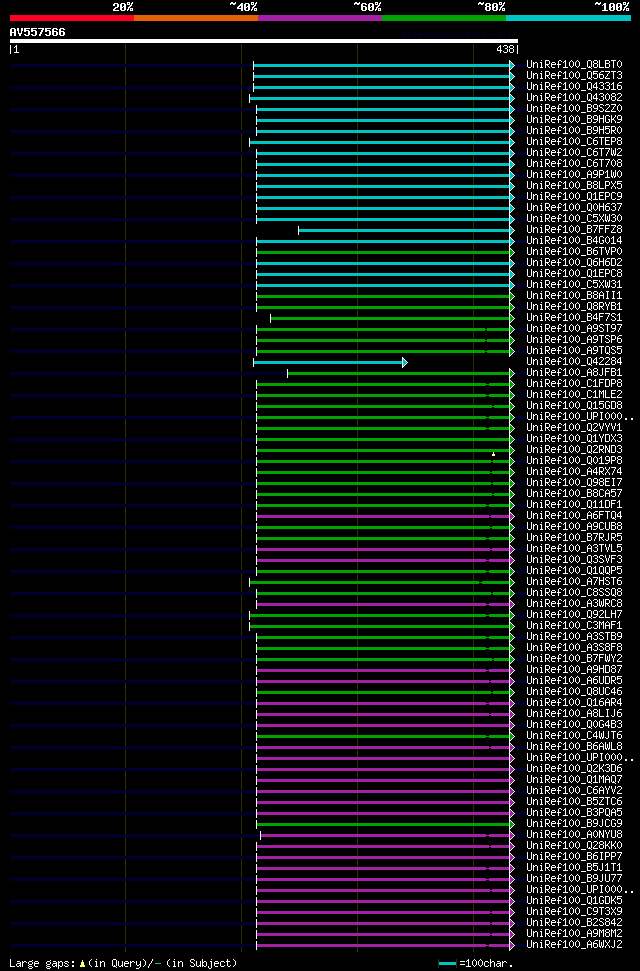Click the purple ~60% legend segment
The image size is (640, 971).
tap(320, 18)
